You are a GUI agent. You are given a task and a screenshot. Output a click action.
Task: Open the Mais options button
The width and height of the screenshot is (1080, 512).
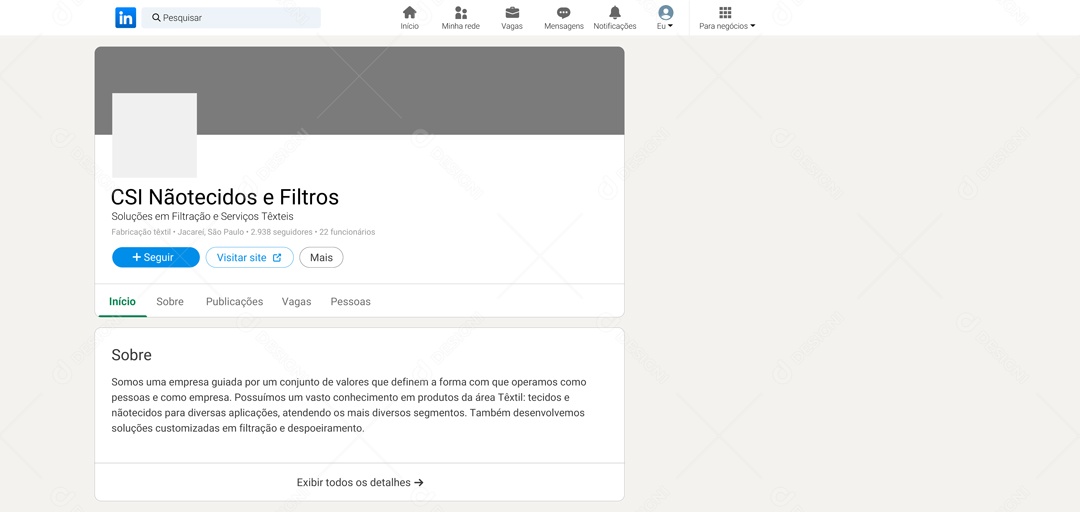[321, 257]
